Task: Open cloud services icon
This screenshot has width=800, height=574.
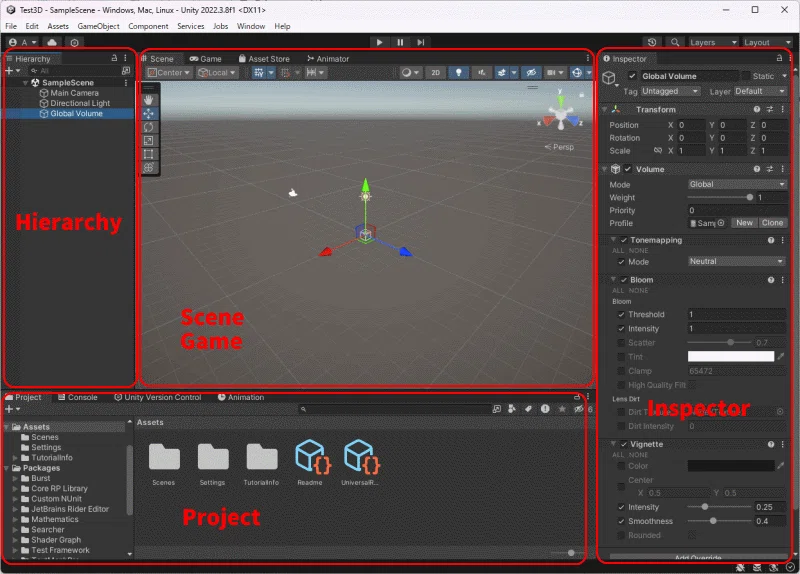Action: click(x=52, y=42)
